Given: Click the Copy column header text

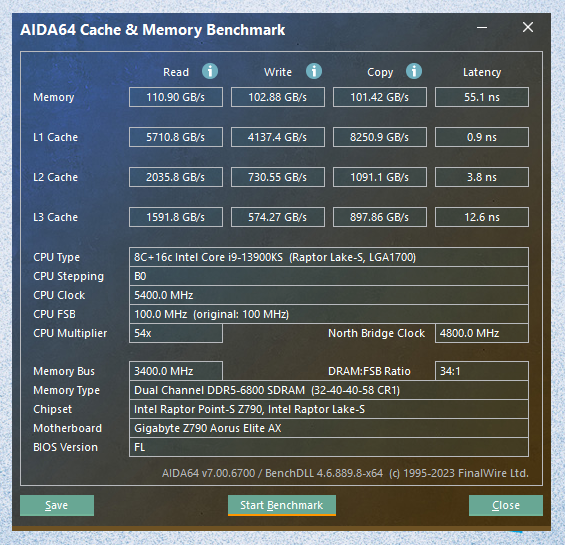Looking at the screenshot, I should coord(380,72).
